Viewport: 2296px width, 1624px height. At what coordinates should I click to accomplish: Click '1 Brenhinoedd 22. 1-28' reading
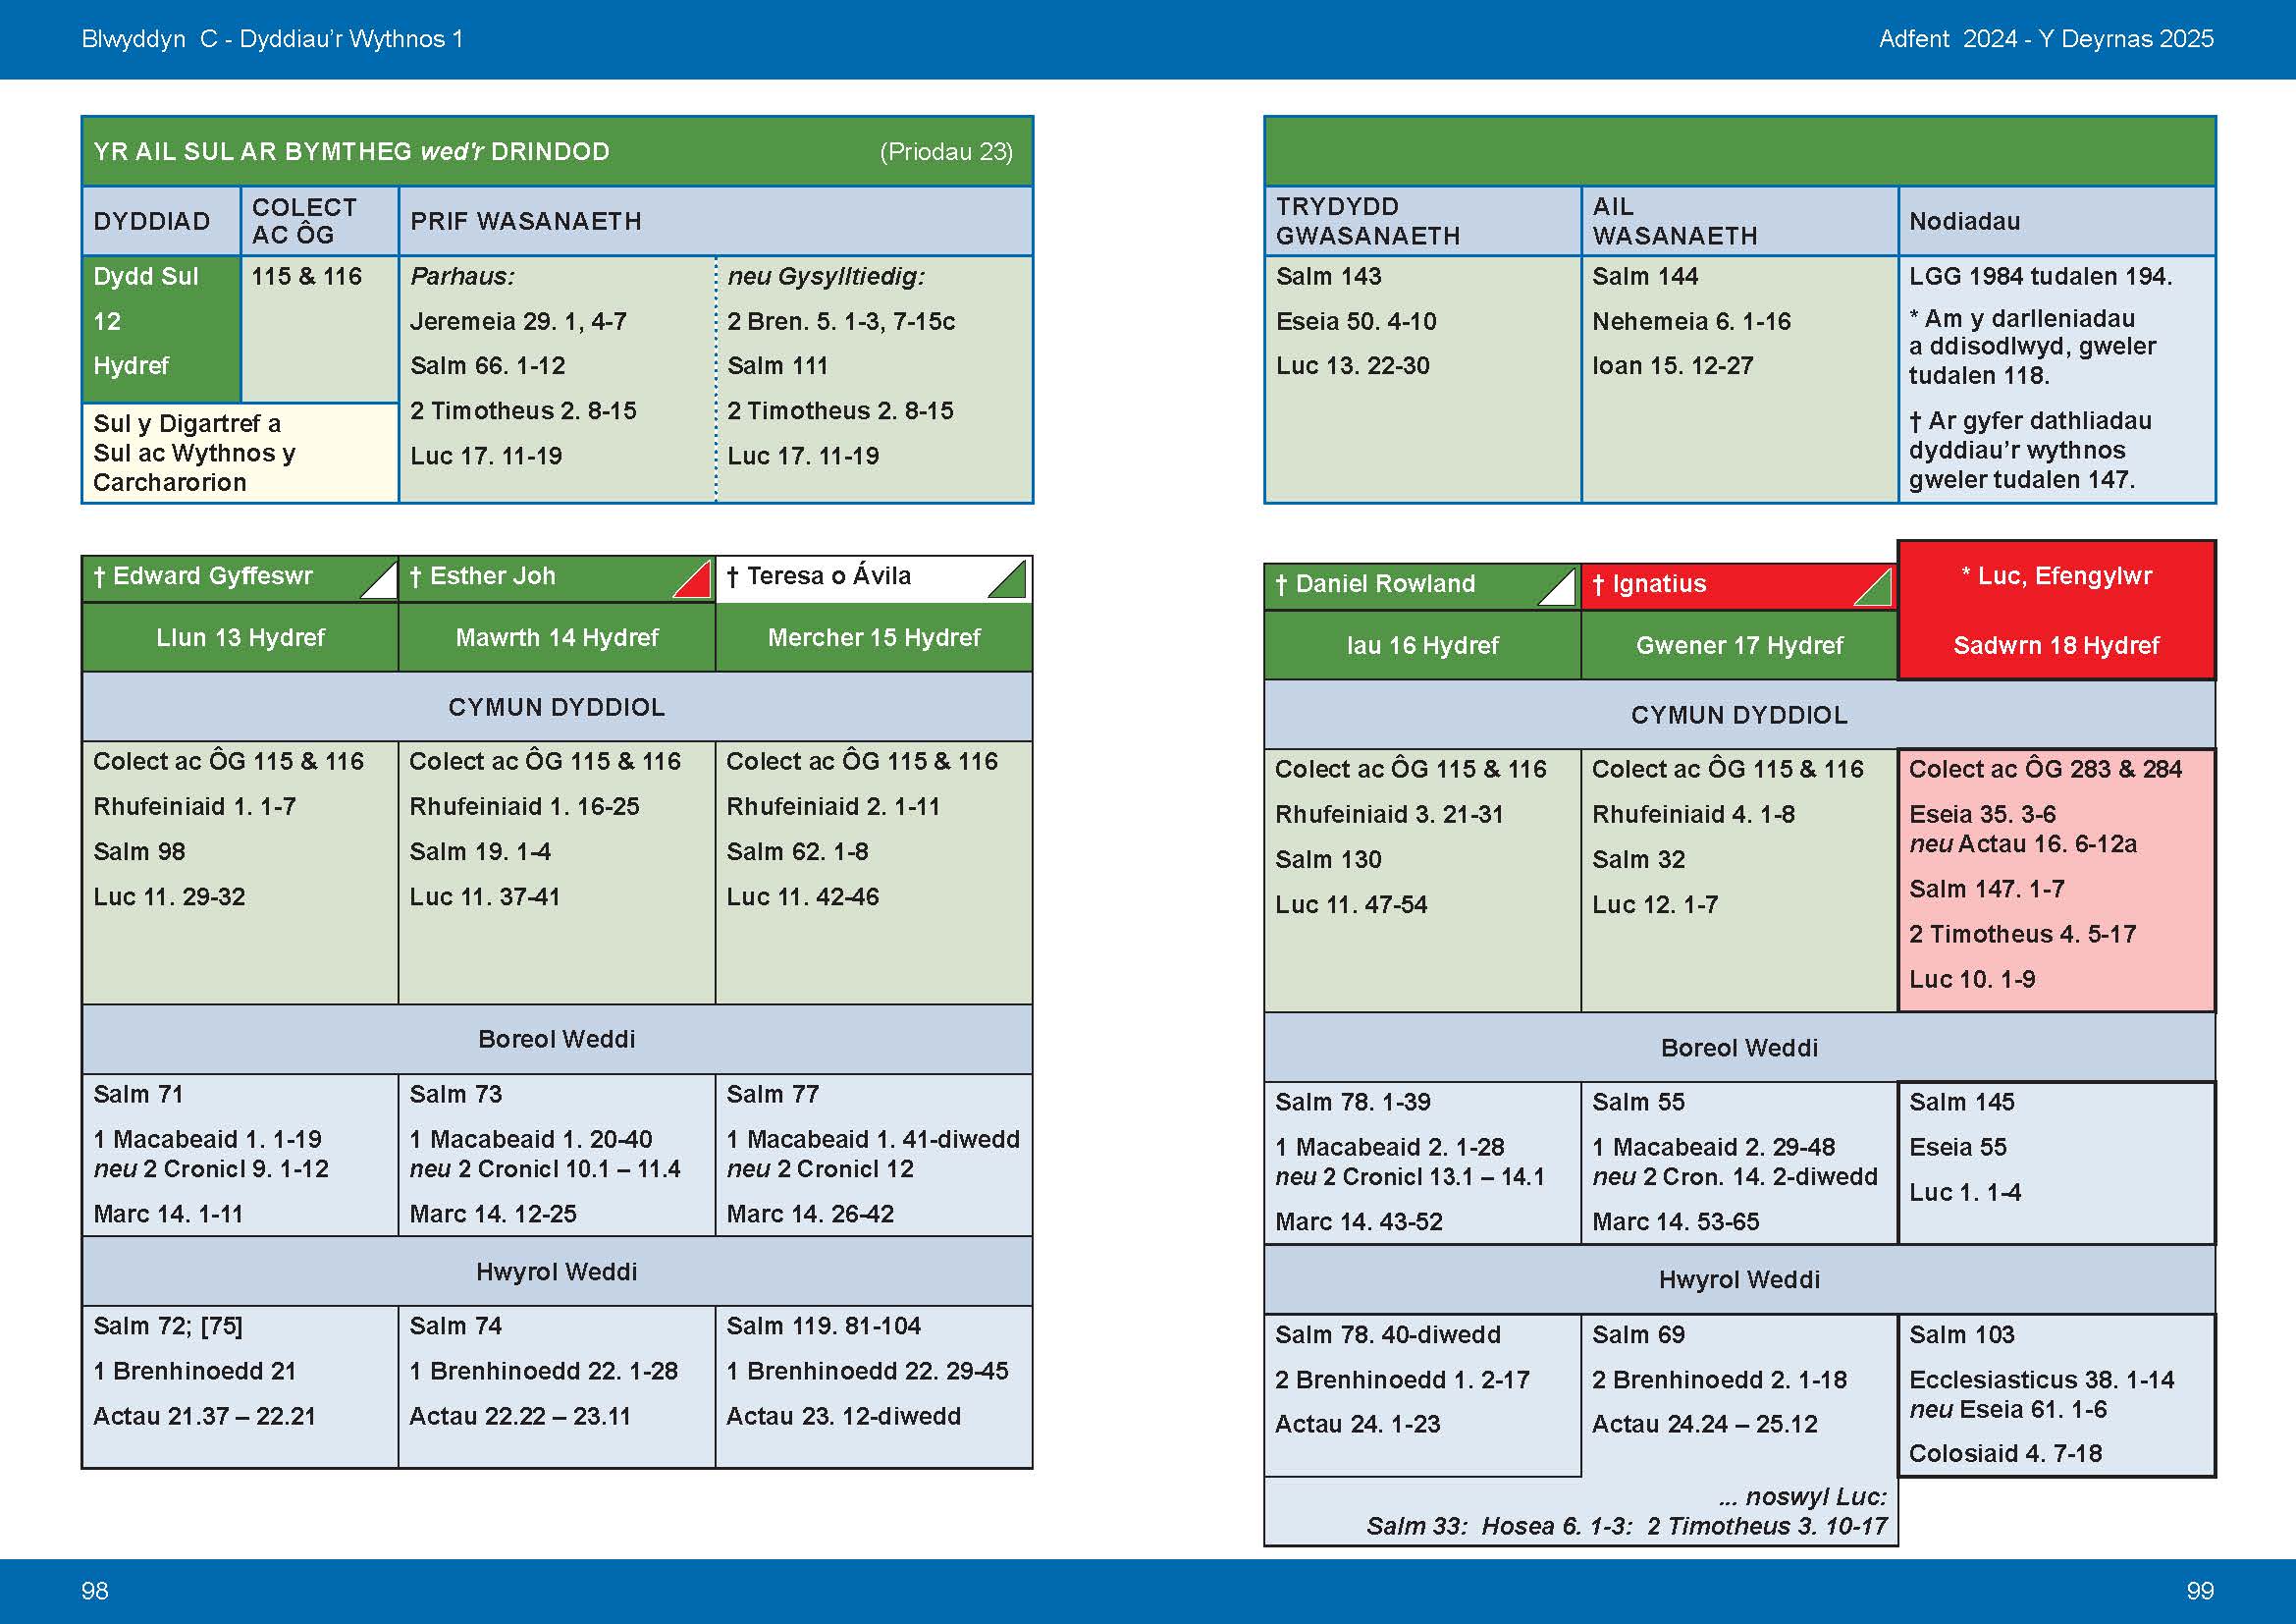(x=543, y=1372)
